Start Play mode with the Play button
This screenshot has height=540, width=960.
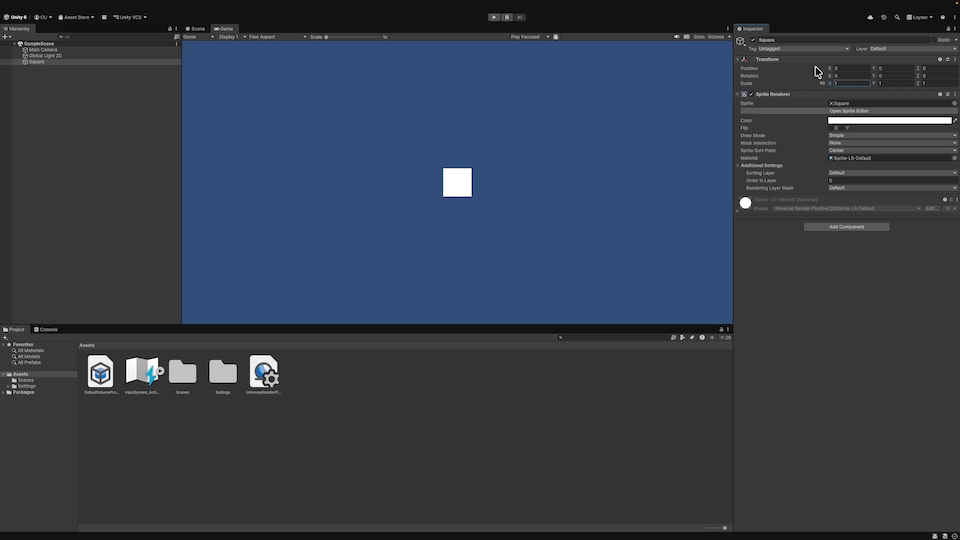[493, 17]
